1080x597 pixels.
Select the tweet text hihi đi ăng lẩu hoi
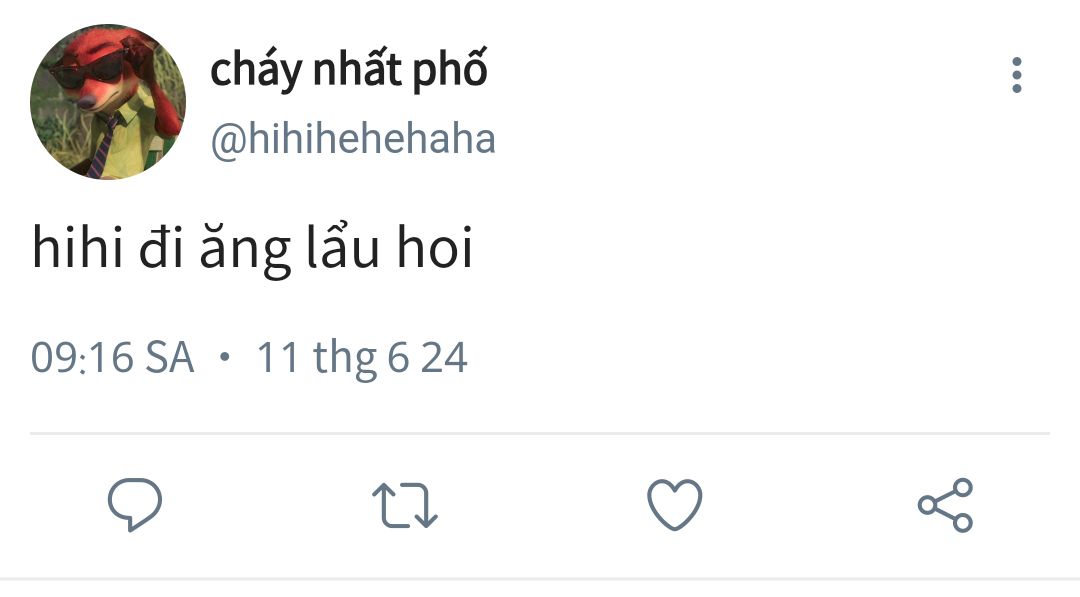(x=253, y=248)
